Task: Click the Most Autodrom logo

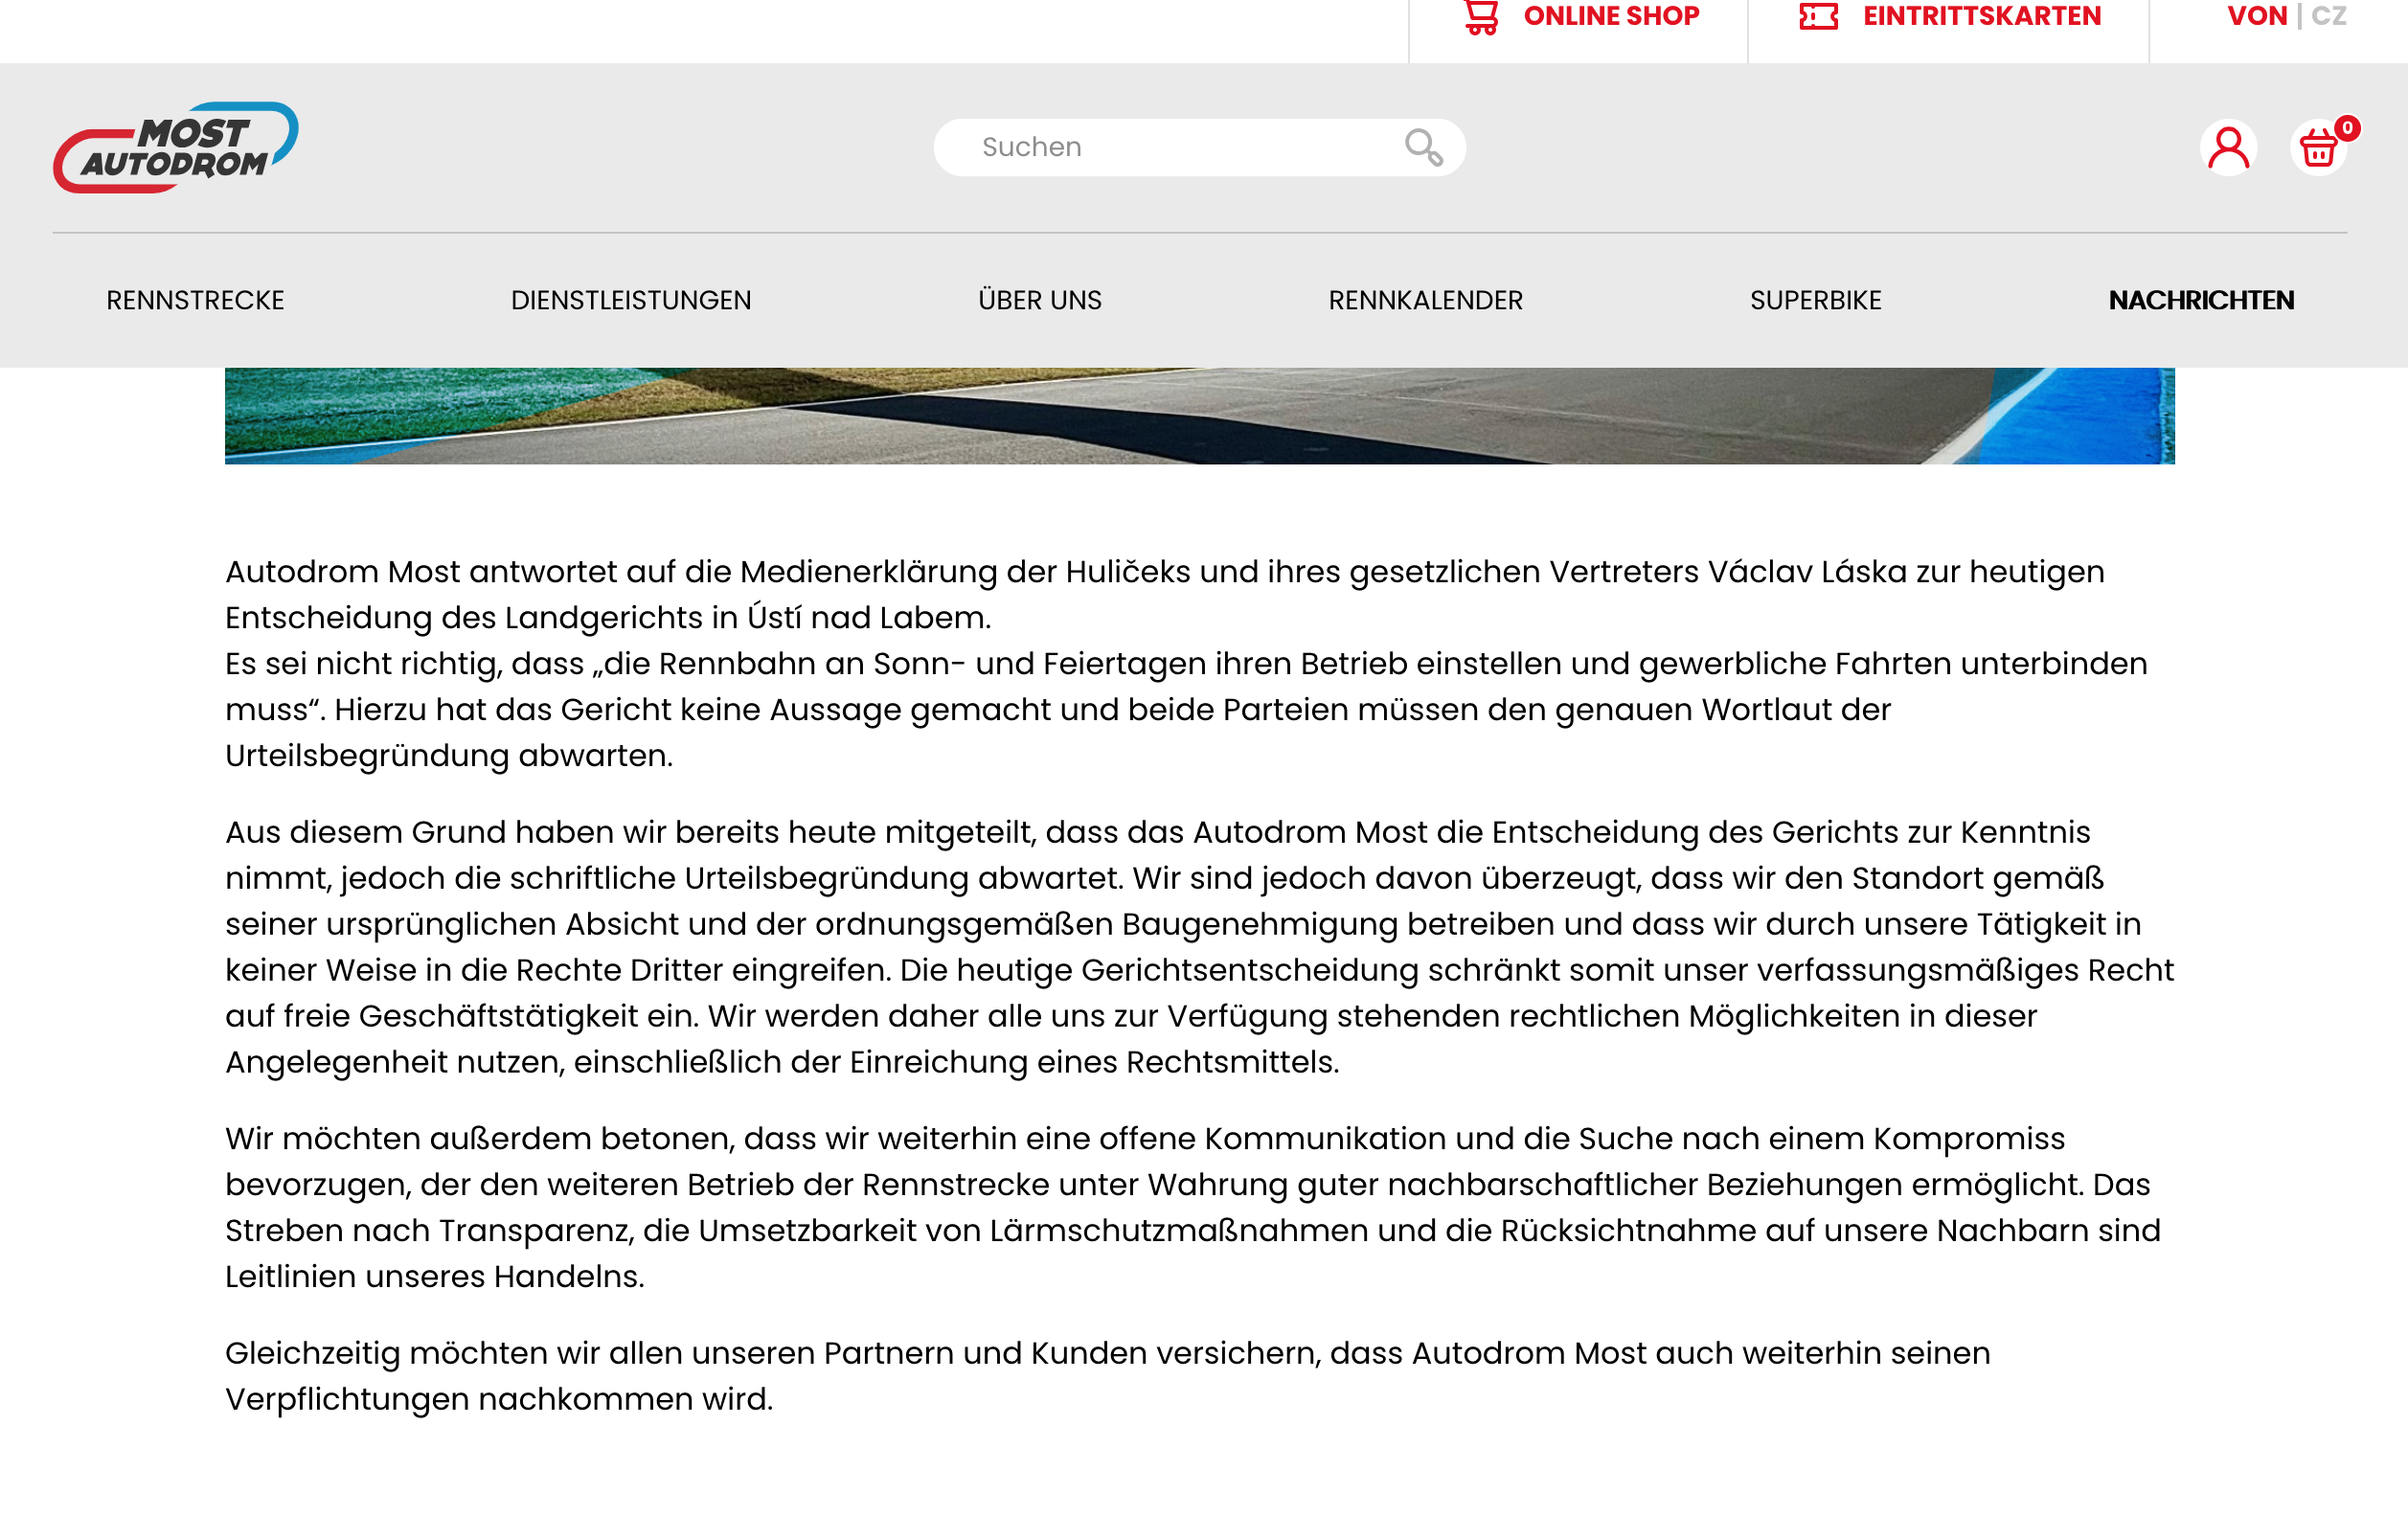Action: coord(176,147)
